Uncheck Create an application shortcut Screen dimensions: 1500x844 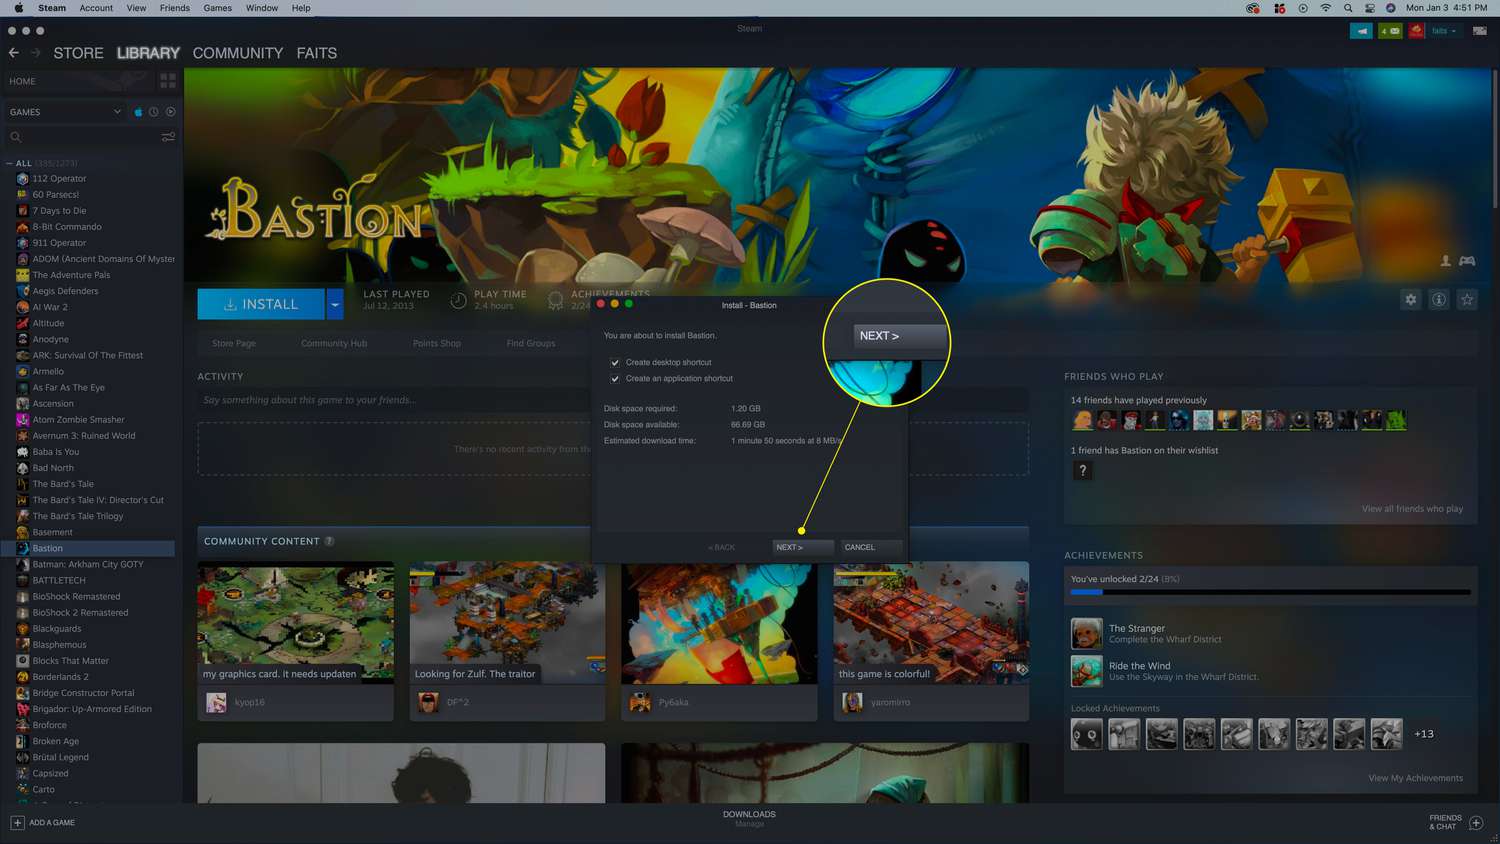(x=615, y=379)
